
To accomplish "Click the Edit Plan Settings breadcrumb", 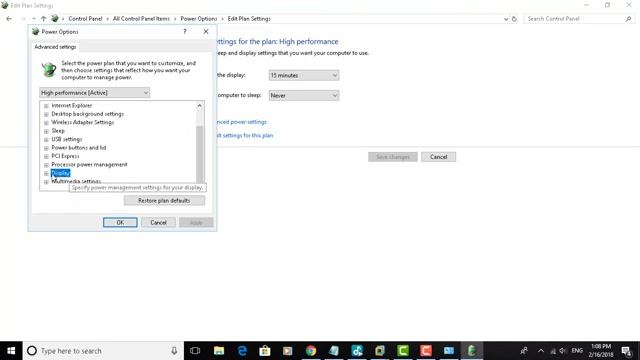I will click(x=249, y=19).
